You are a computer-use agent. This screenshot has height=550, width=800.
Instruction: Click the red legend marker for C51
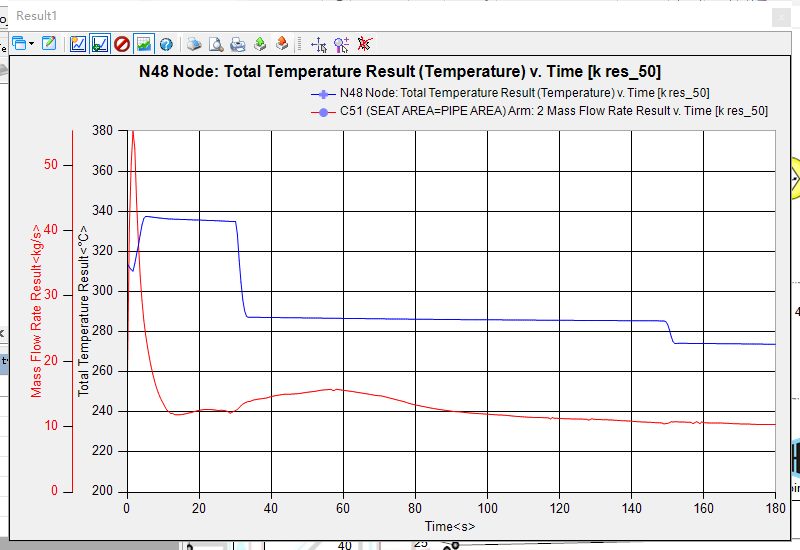tap(323, 112)
